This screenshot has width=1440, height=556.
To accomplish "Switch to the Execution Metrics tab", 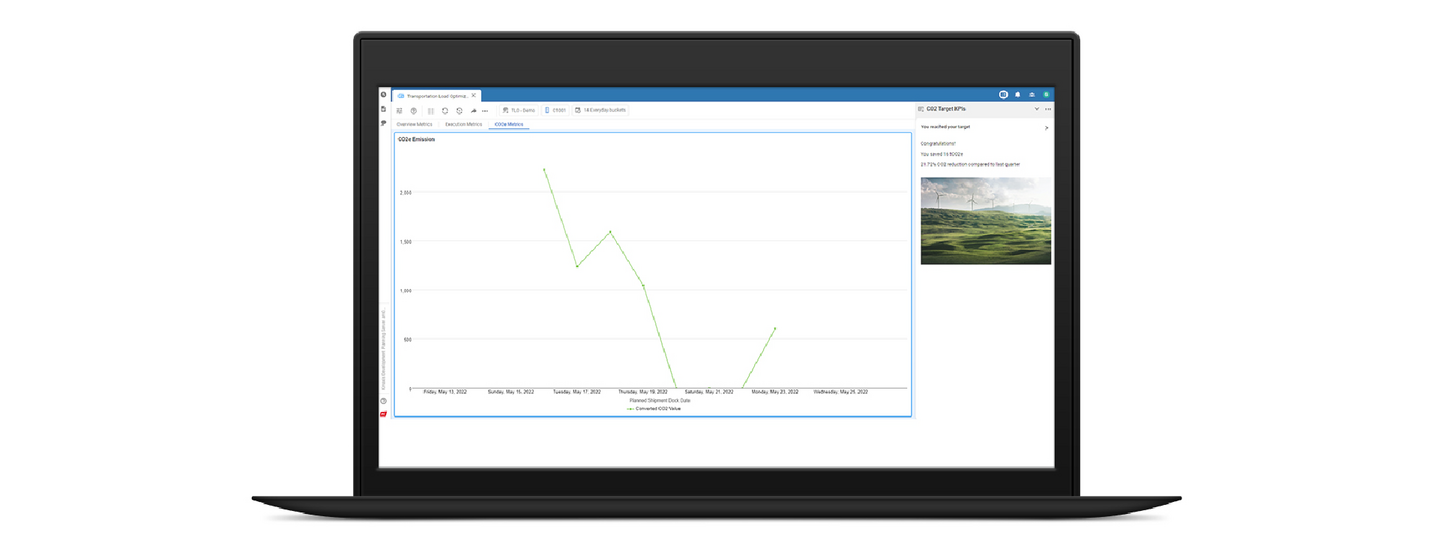I will 463,125.
